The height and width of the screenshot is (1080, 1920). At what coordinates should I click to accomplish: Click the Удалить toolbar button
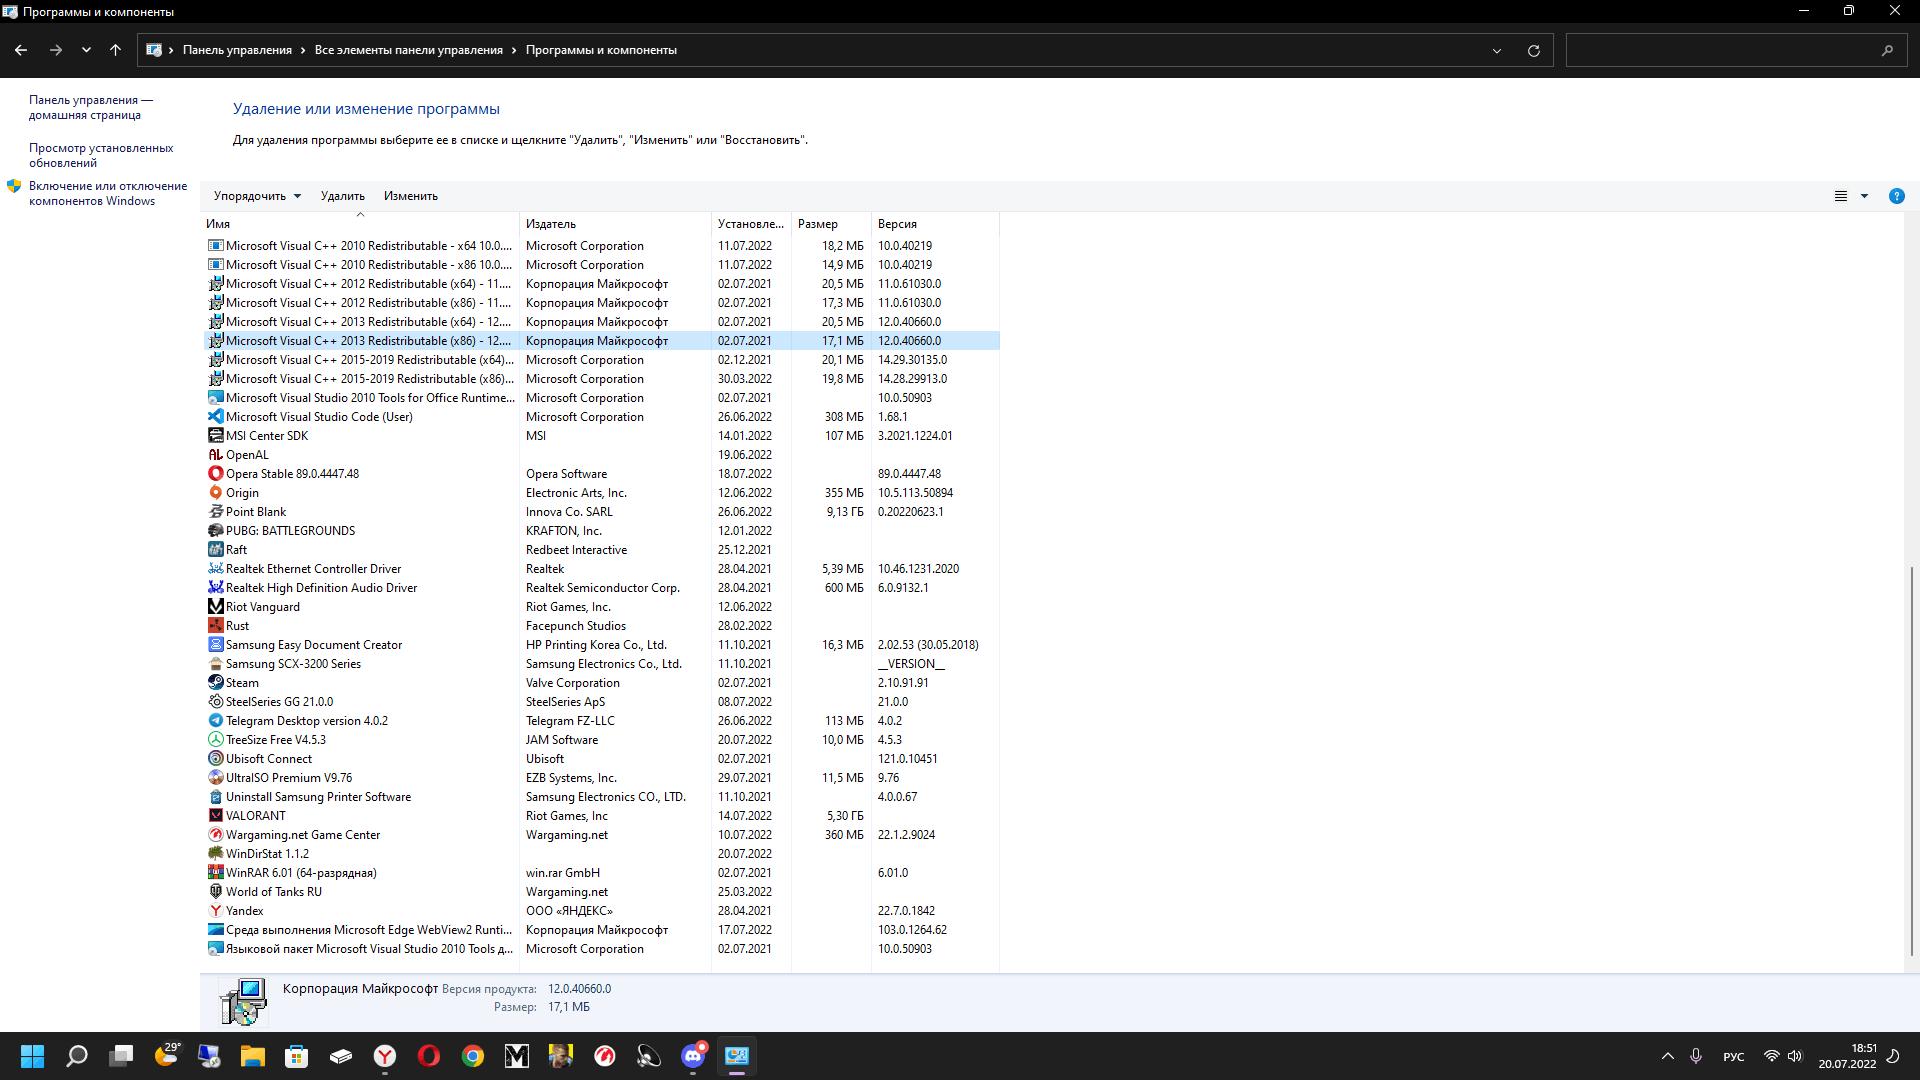[x=342, y=196]
